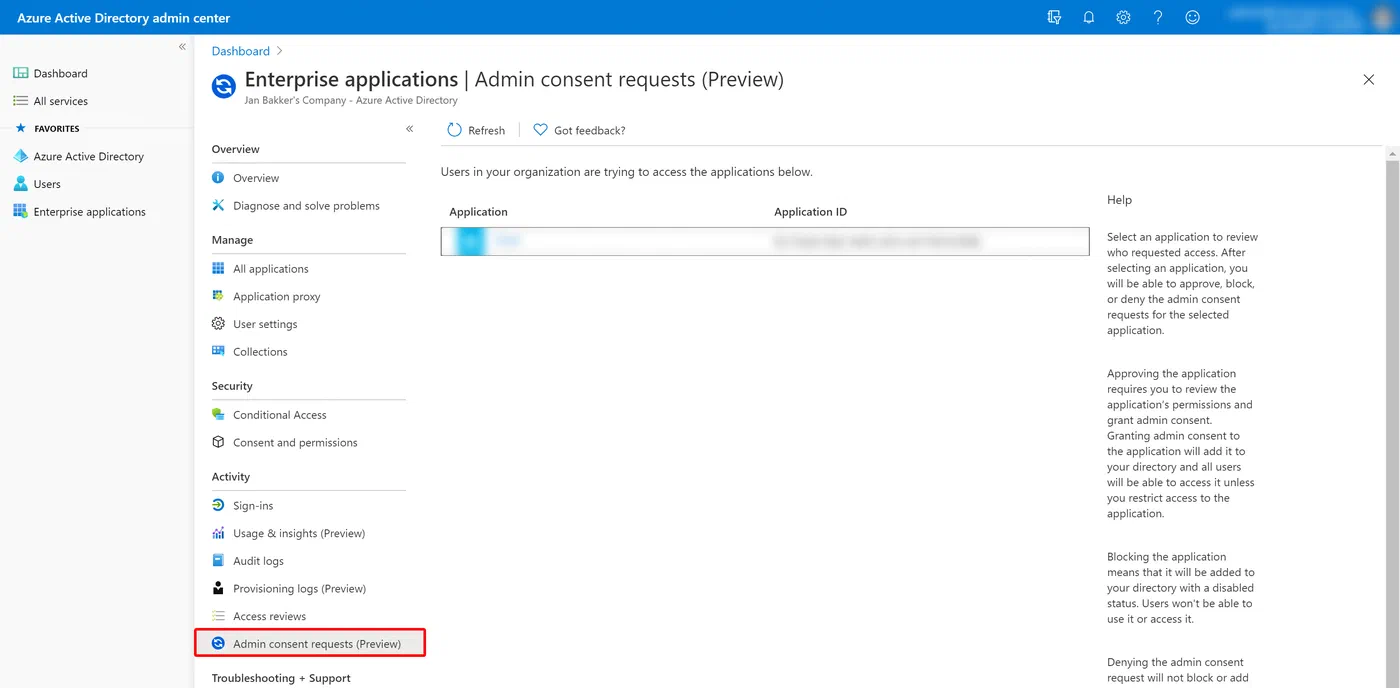The image size is (1400, 688).
Task: Open Users favorite
Action: tap(47, 184)
